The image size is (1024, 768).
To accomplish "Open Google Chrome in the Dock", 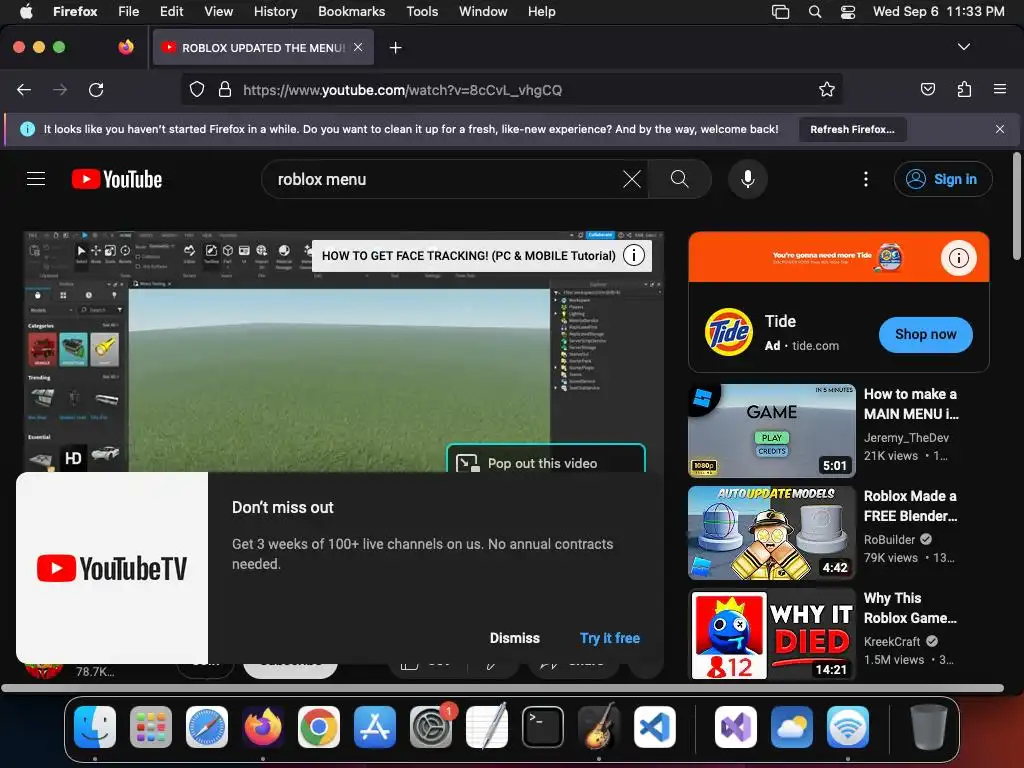I will click(x=319, y=727).
